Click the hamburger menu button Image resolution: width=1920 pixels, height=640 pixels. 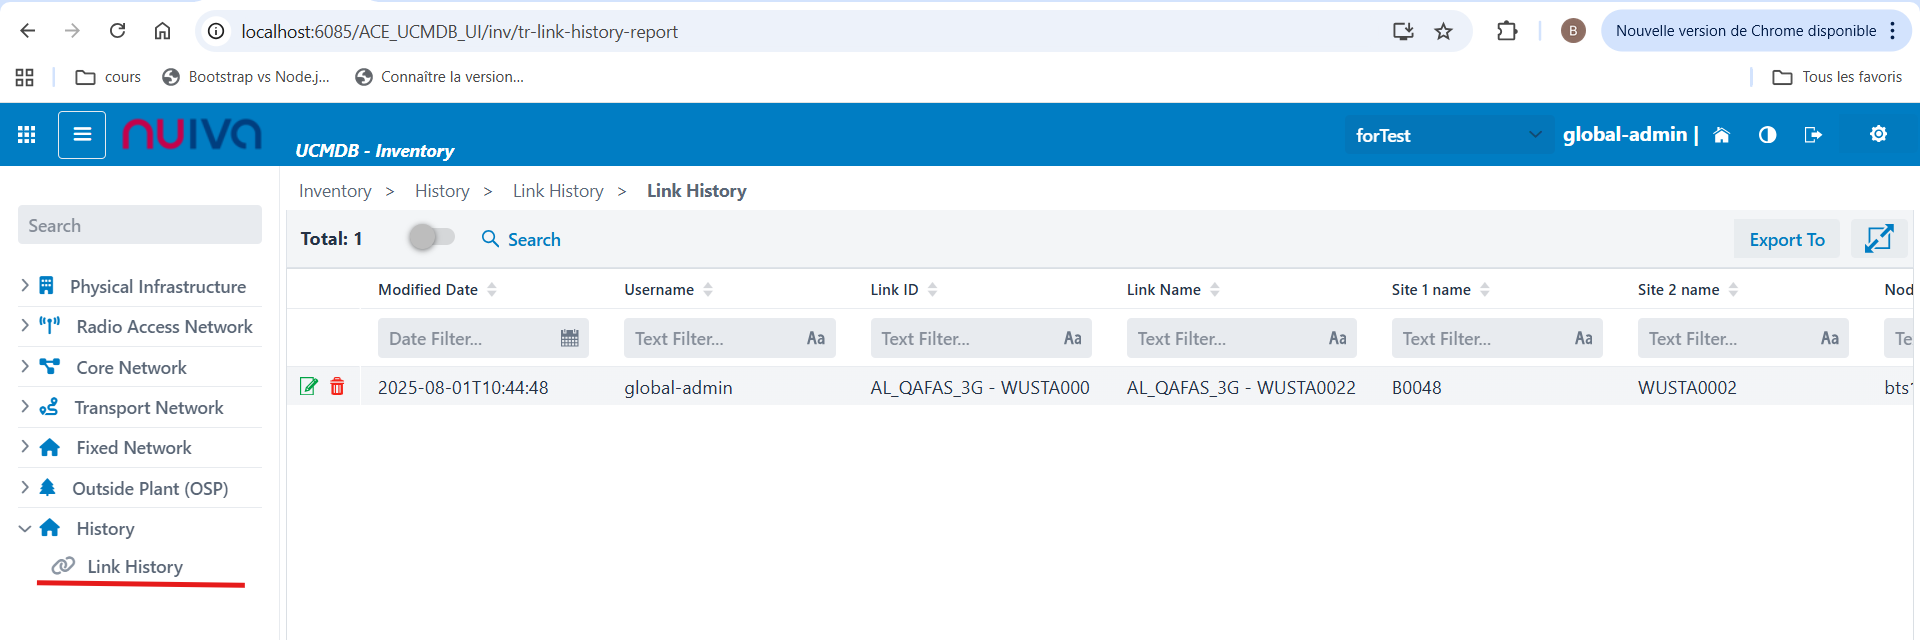pyautogui.click(x=82, y=135)
